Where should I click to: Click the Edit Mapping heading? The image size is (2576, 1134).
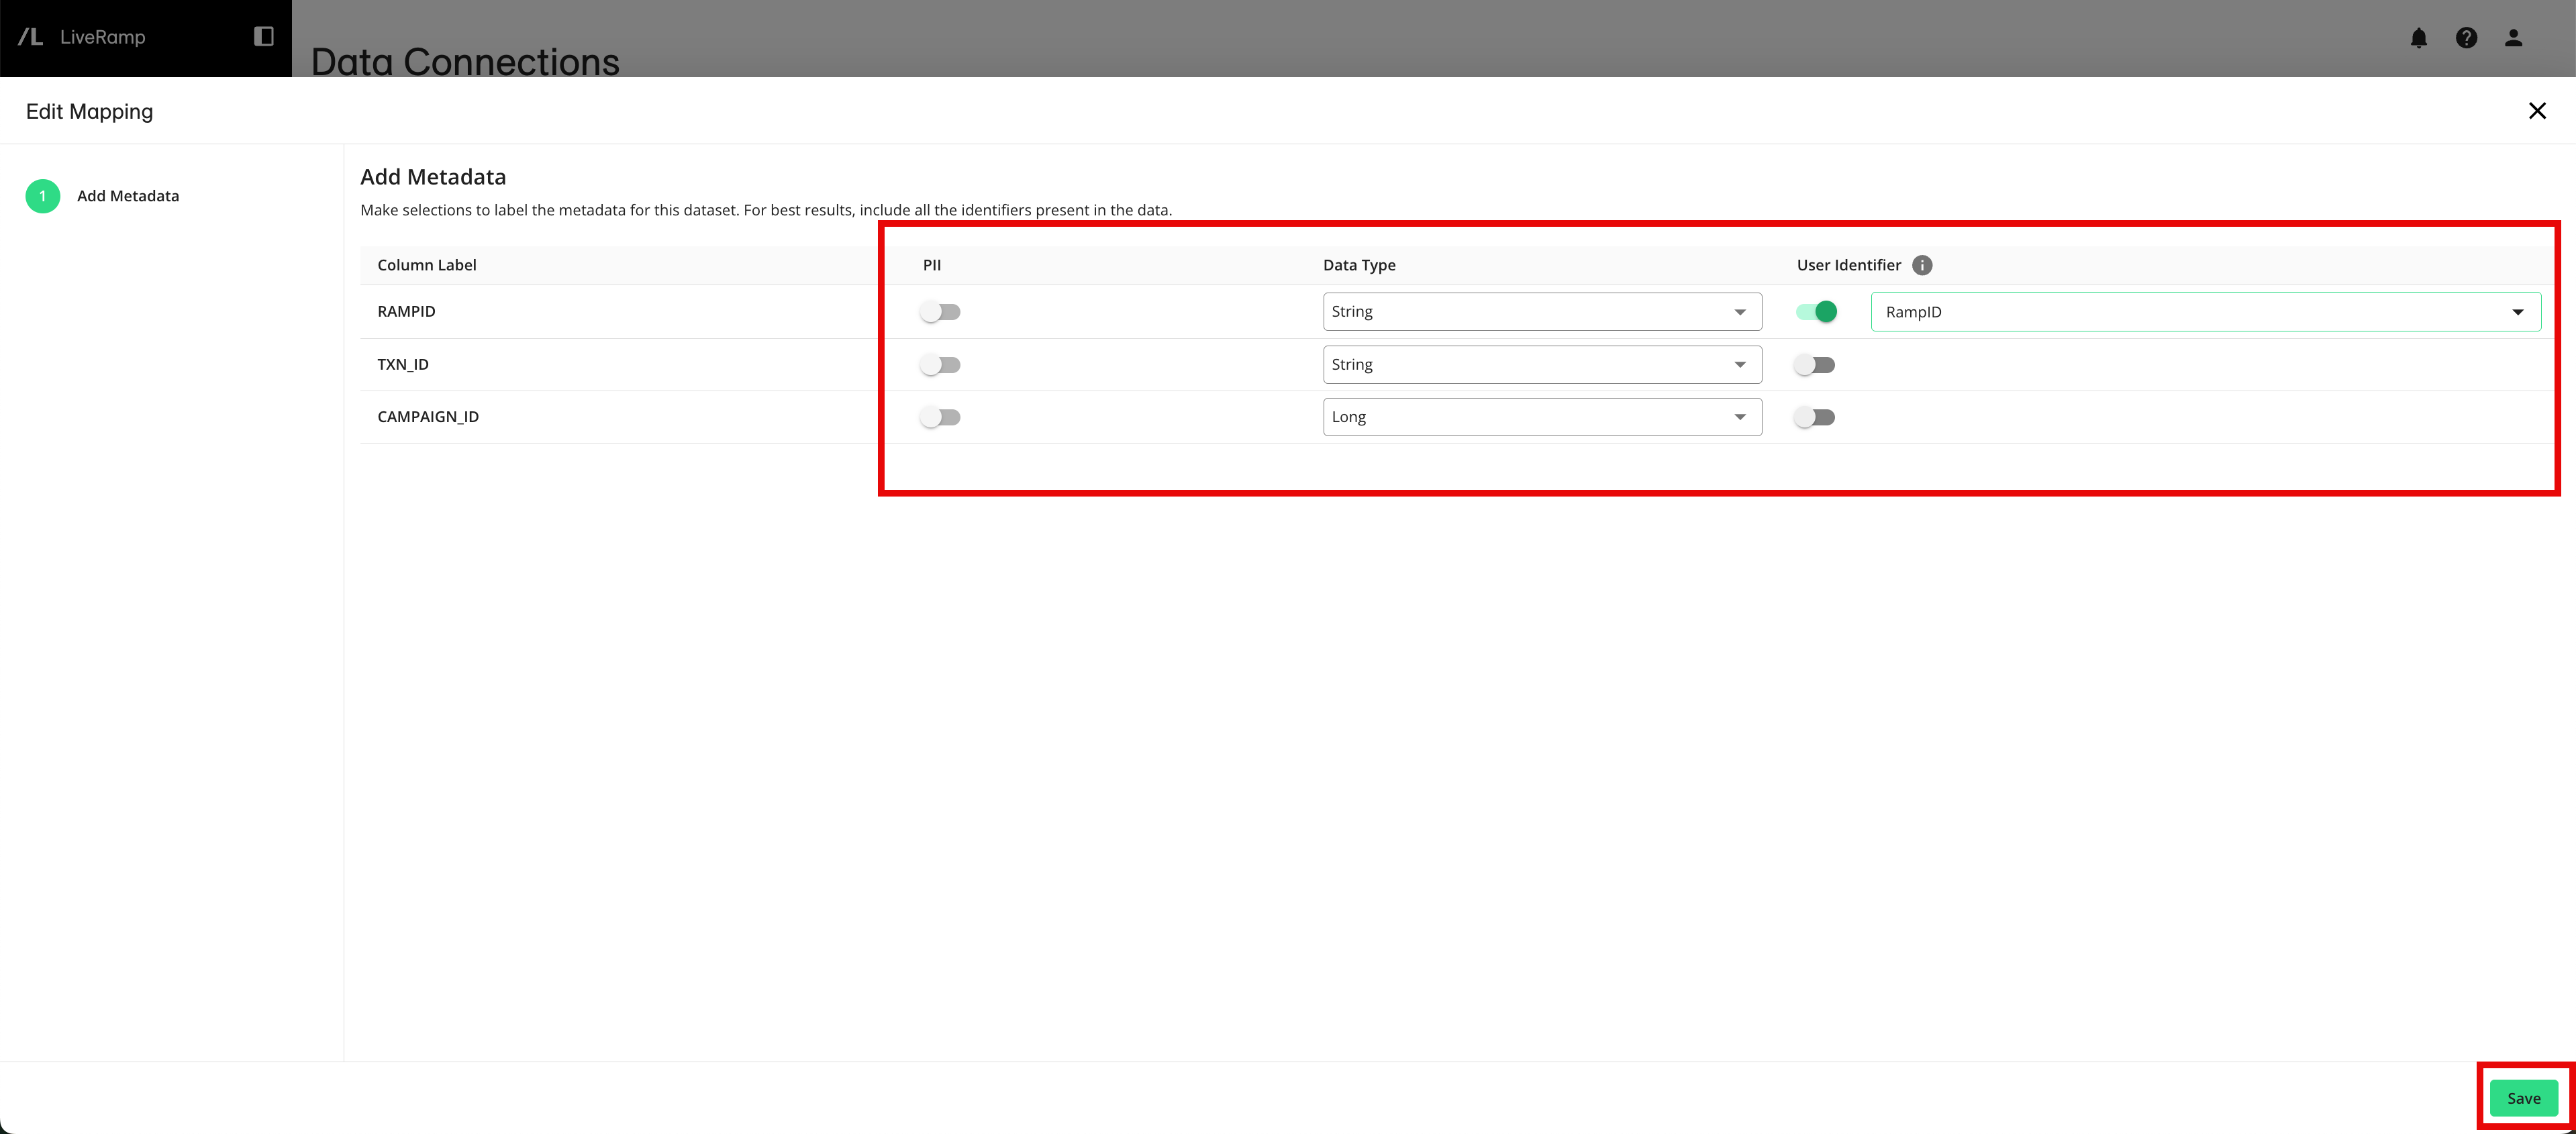(89, 110)
